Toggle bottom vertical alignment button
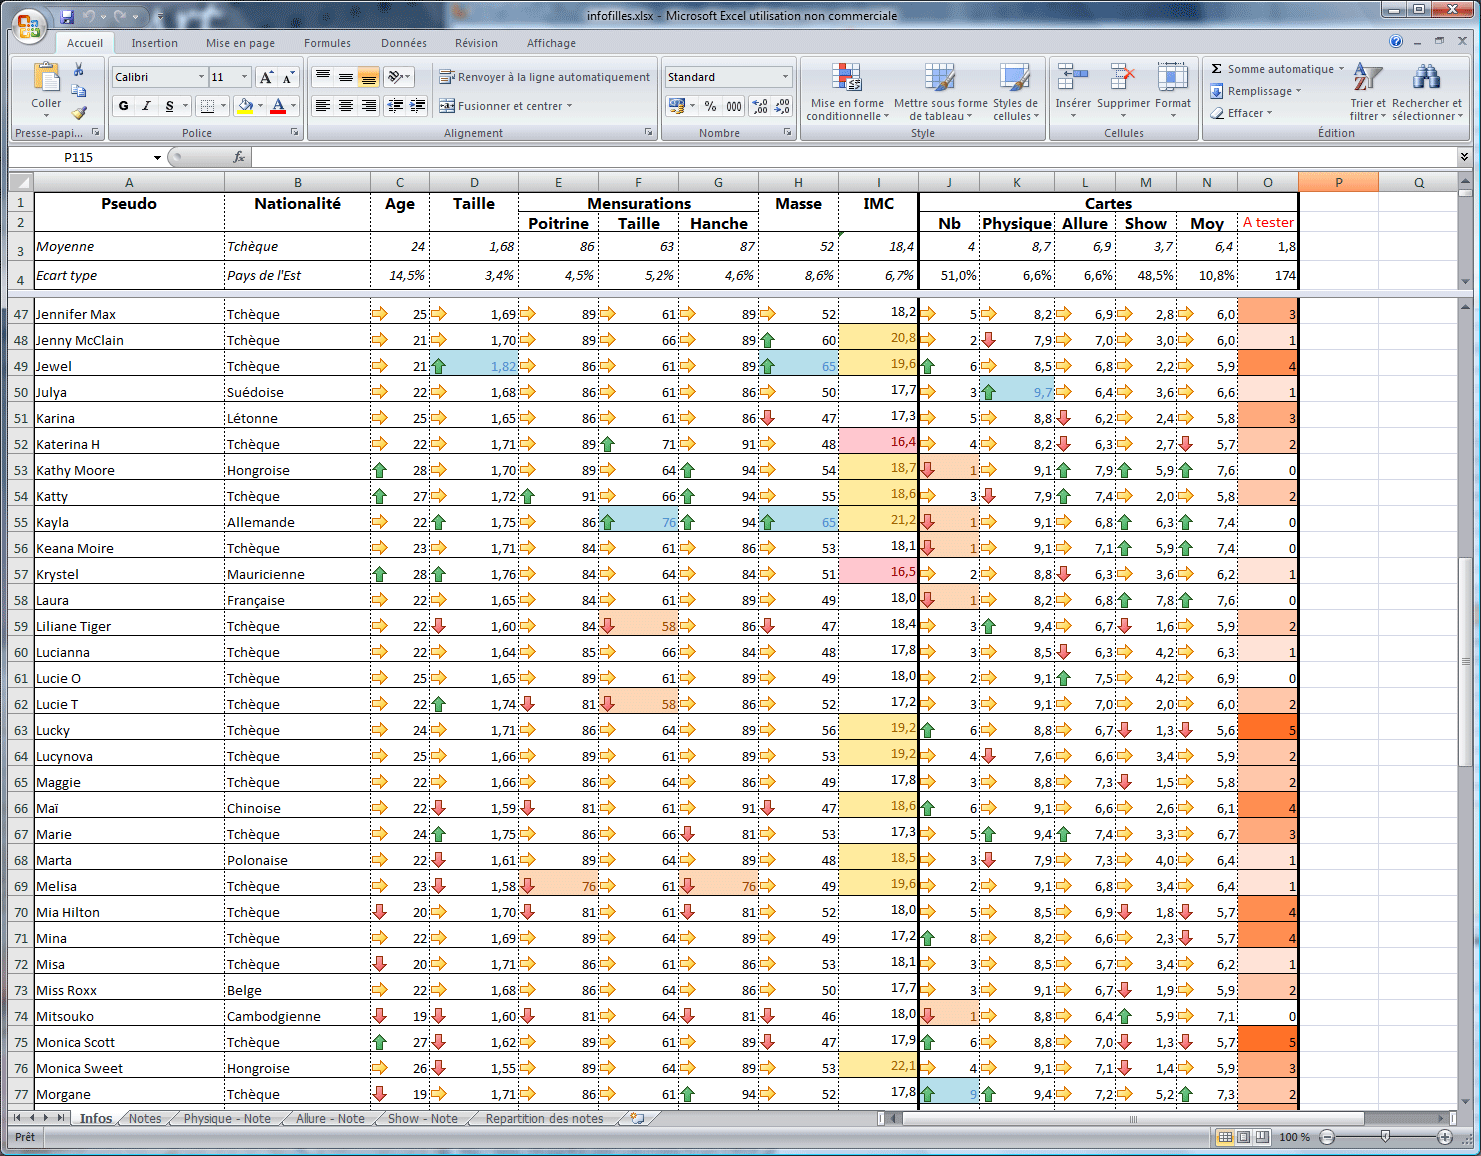 tap(368, 77)
